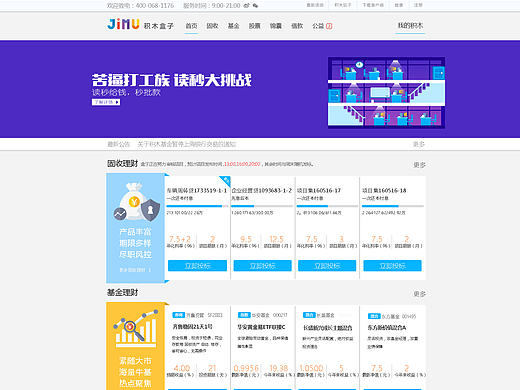The image size is (520, 390).
Task: Open the loan title ending 1093683-1-2
Action: coord(262,191)
